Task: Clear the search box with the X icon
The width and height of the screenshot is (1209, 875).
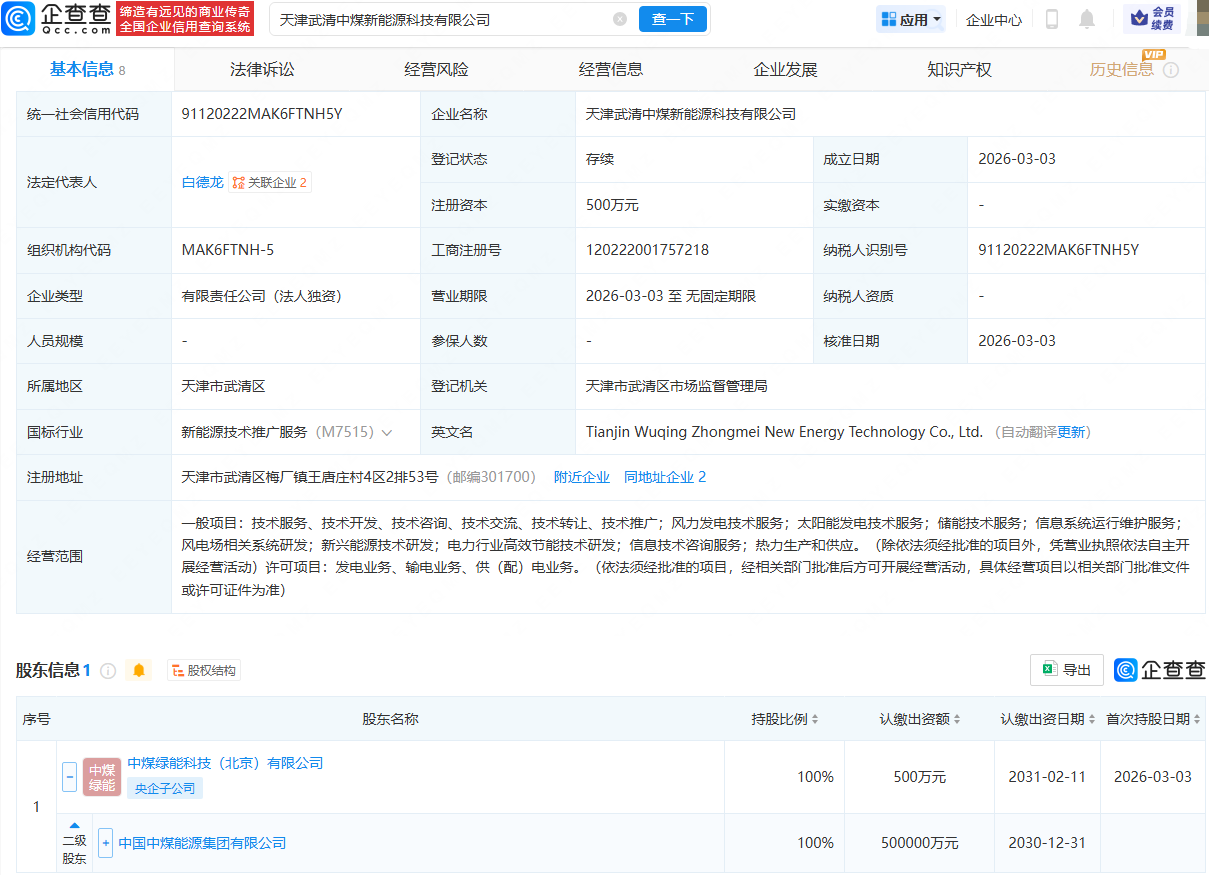Action: click(620, 19)
